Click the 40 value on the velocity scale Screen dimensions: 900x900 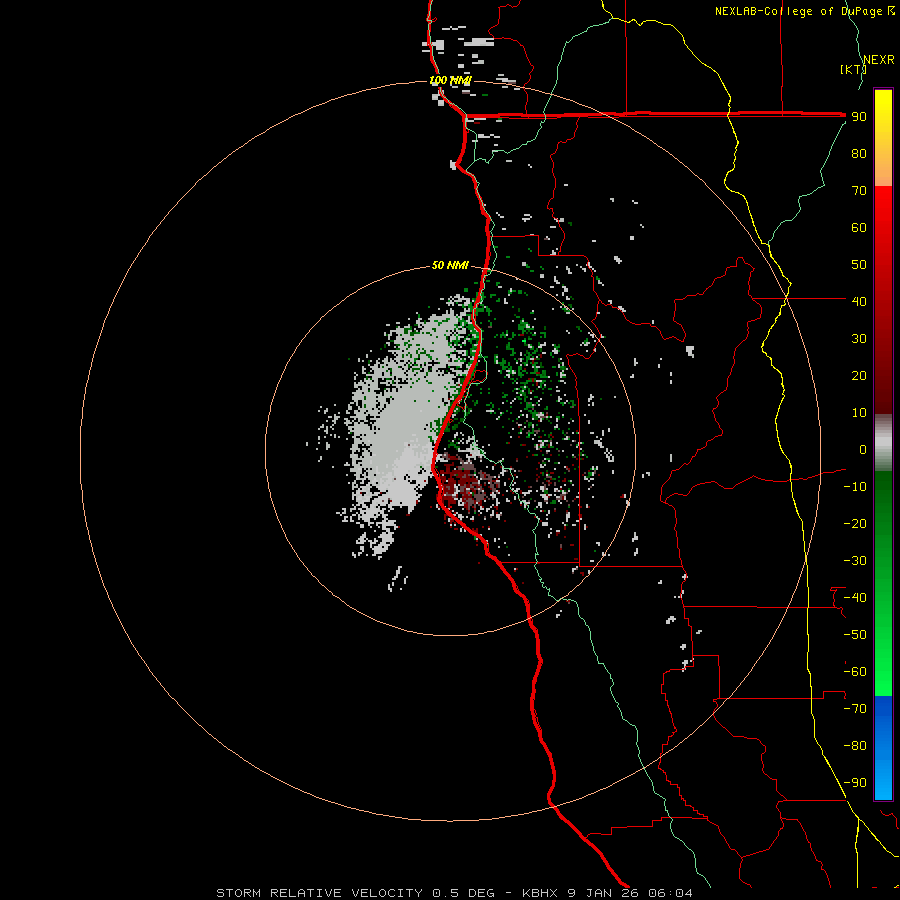[x=859, y=301]
